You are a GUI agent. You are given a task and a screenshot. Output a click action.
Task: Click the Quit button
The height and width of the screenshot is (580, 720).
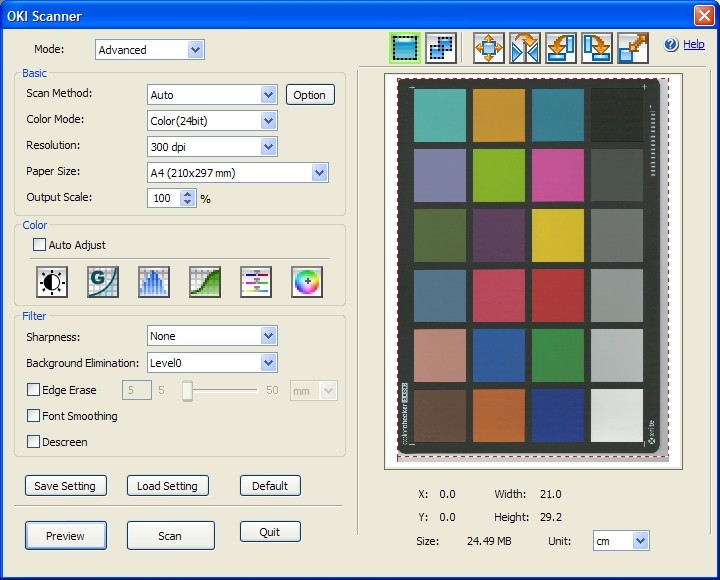pyautogui.click(x=270, y=532)
